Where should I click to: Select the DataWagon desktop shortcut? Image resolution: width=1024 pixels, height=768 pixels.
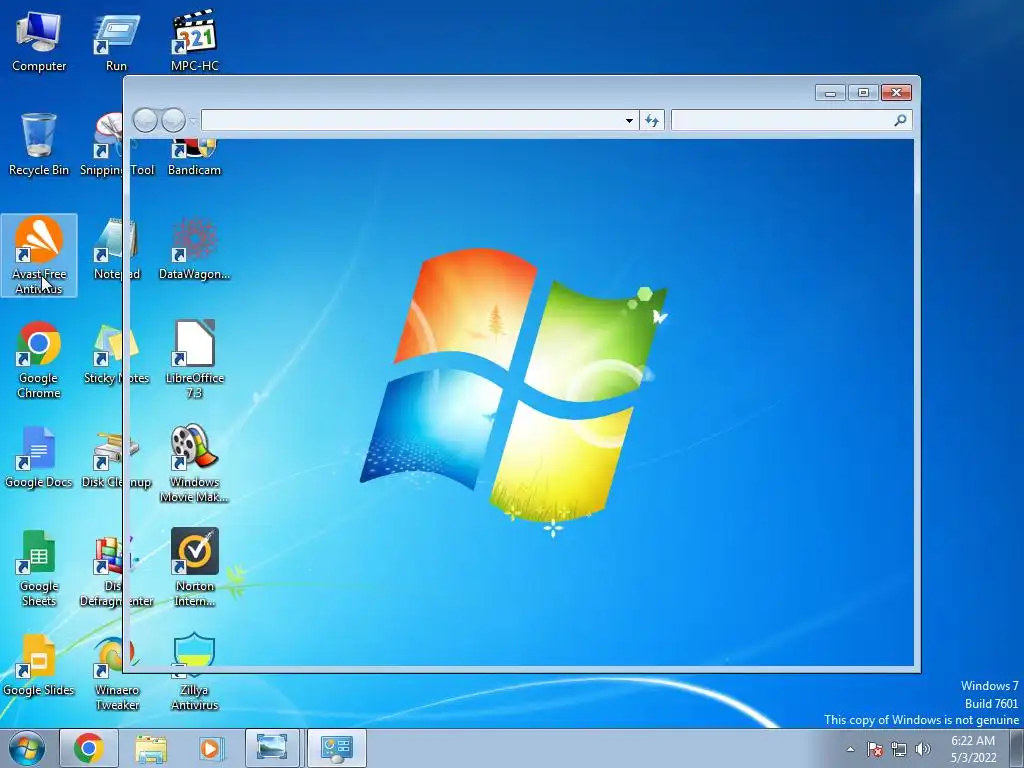(194, 249)
